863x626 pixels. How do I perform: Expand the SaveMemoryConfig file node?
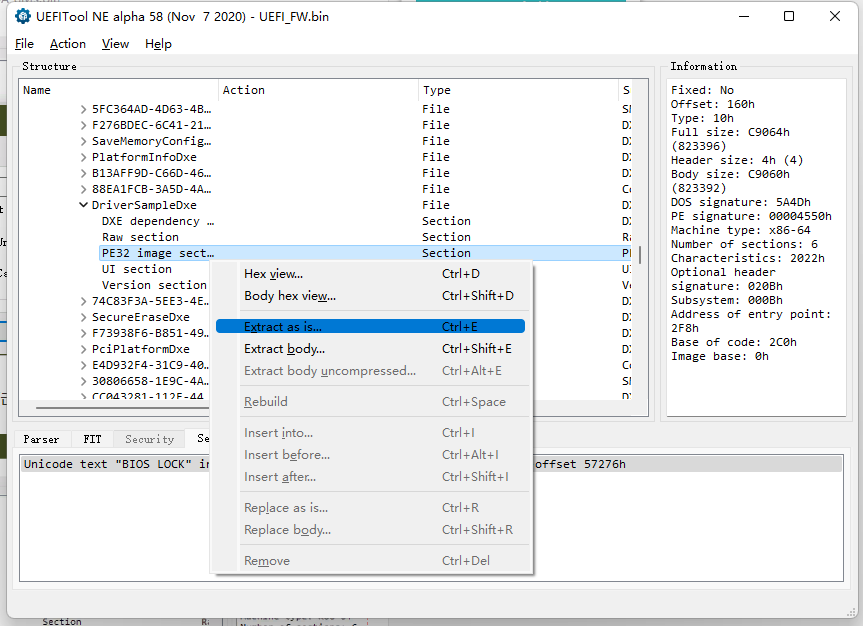[83, 141]
